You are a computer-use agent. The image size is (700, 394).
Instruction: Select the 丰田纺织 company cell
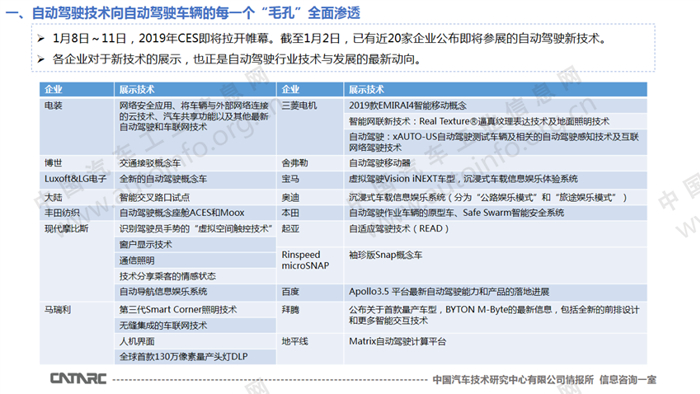point(77,213)
